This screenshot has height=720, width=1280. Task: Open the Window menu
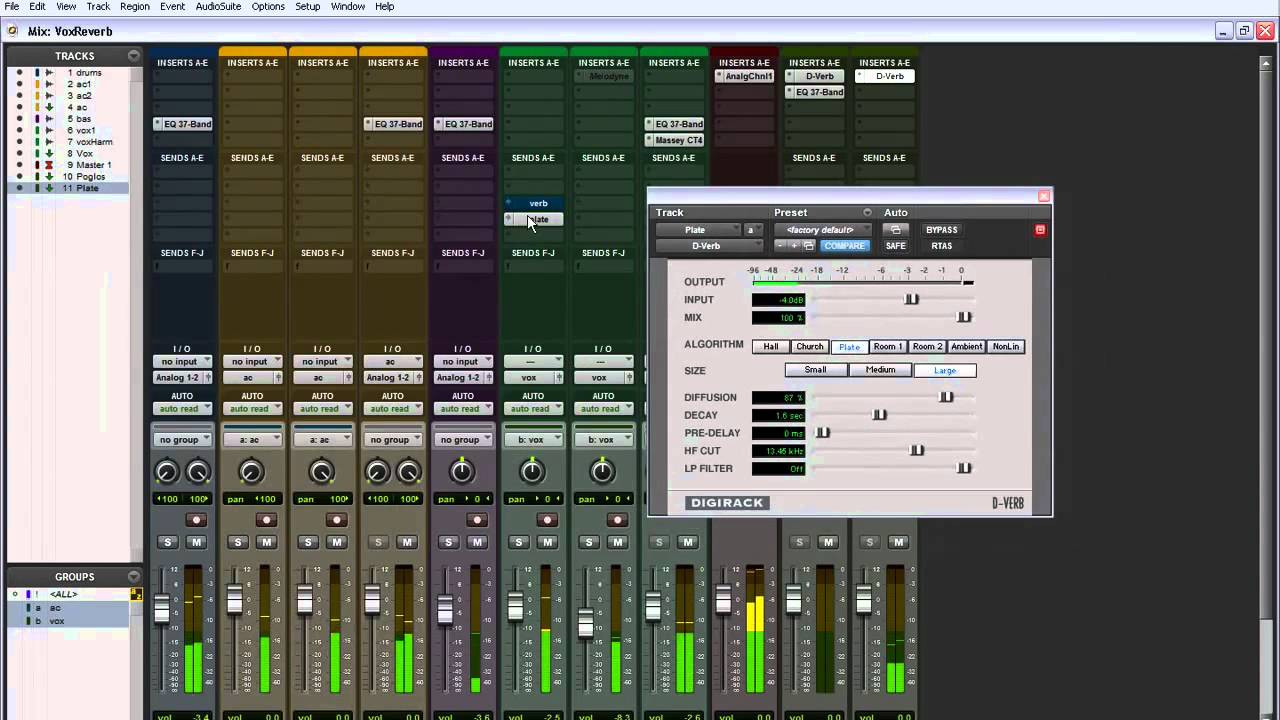pos(348,7)
